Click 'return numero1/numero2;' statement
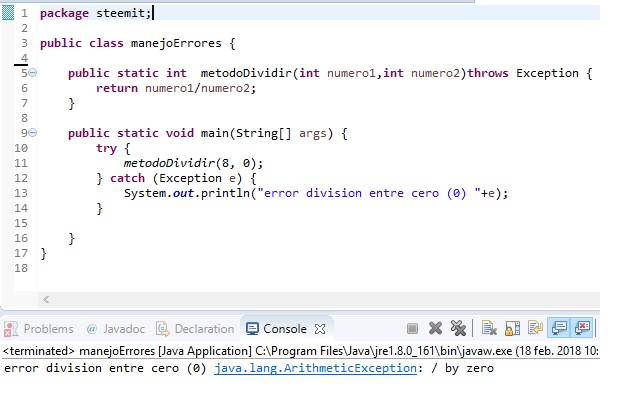The width and height of the screenshot is (627, 393). click(176, 88)
